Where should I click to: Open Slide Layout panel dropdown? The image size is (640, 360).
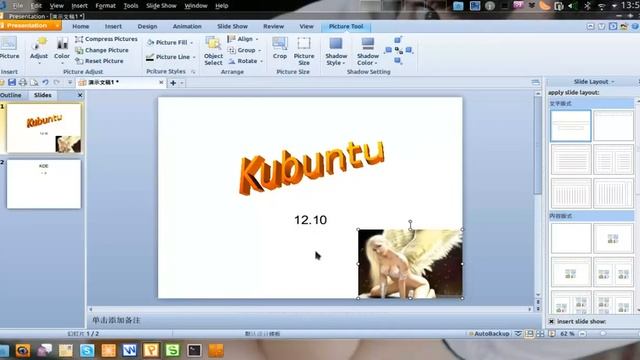coord(593,82)
